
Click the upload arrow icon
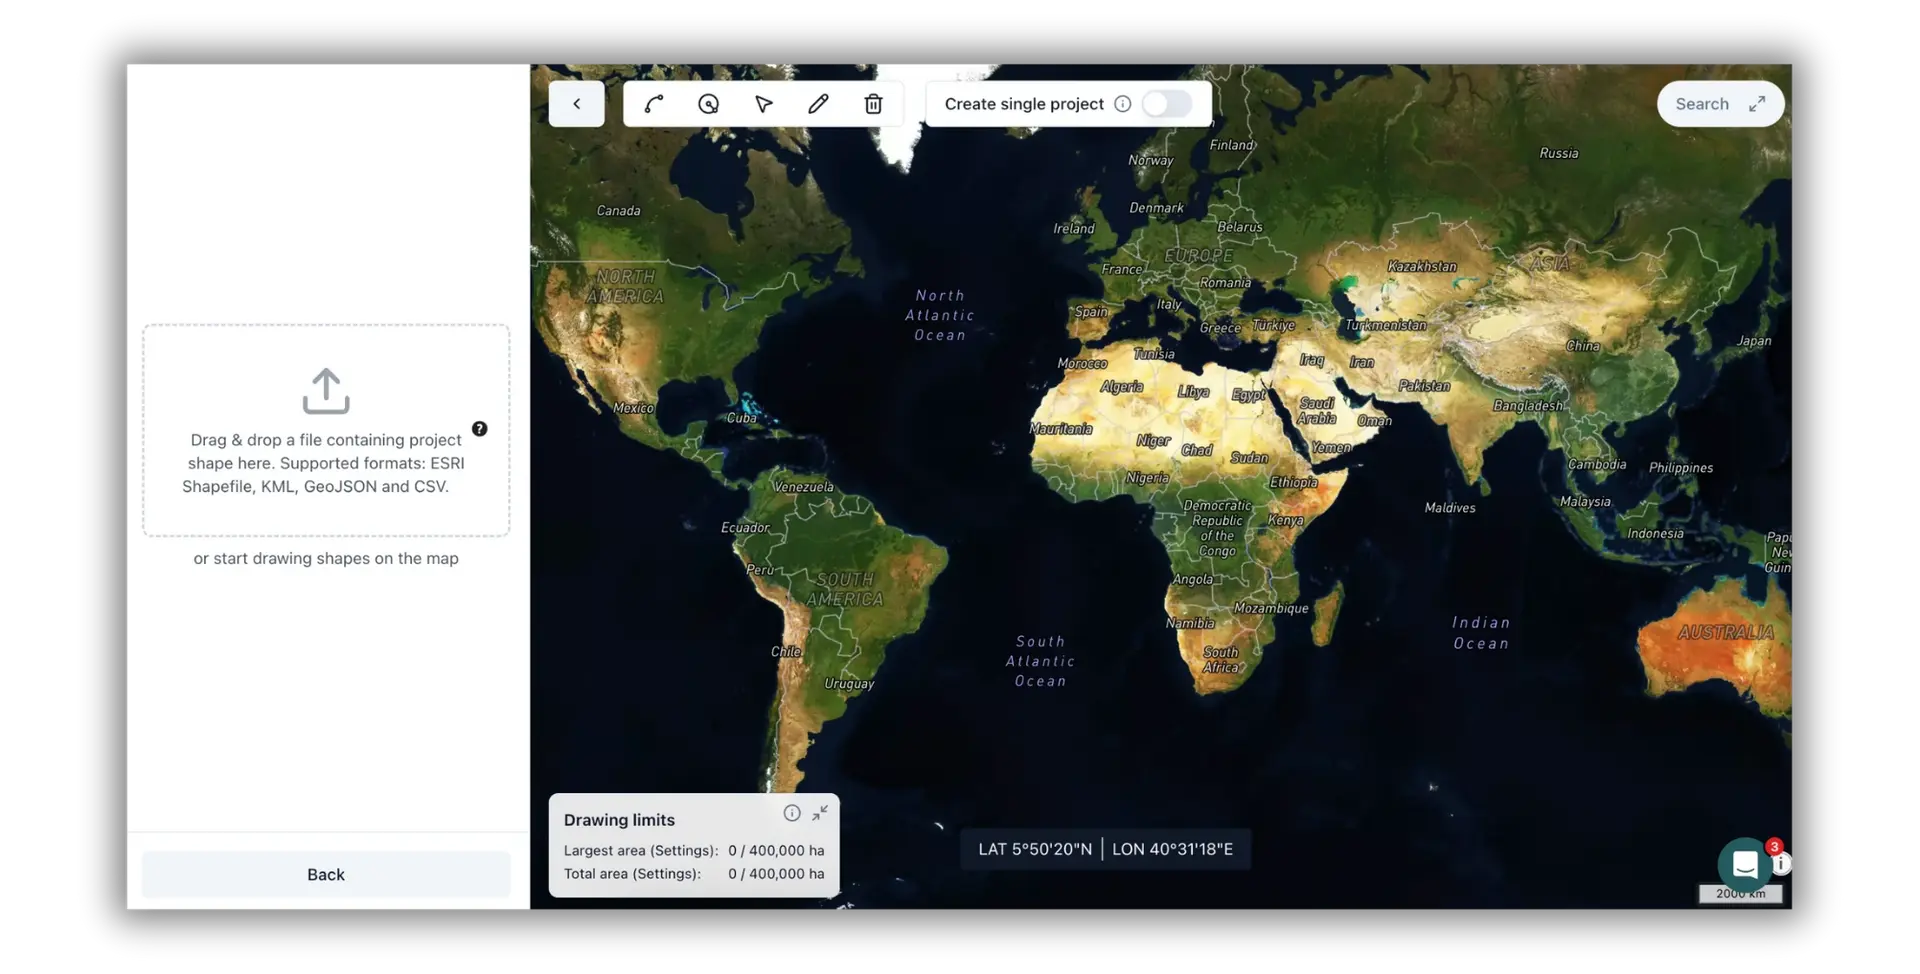click(x=326, y=391)
